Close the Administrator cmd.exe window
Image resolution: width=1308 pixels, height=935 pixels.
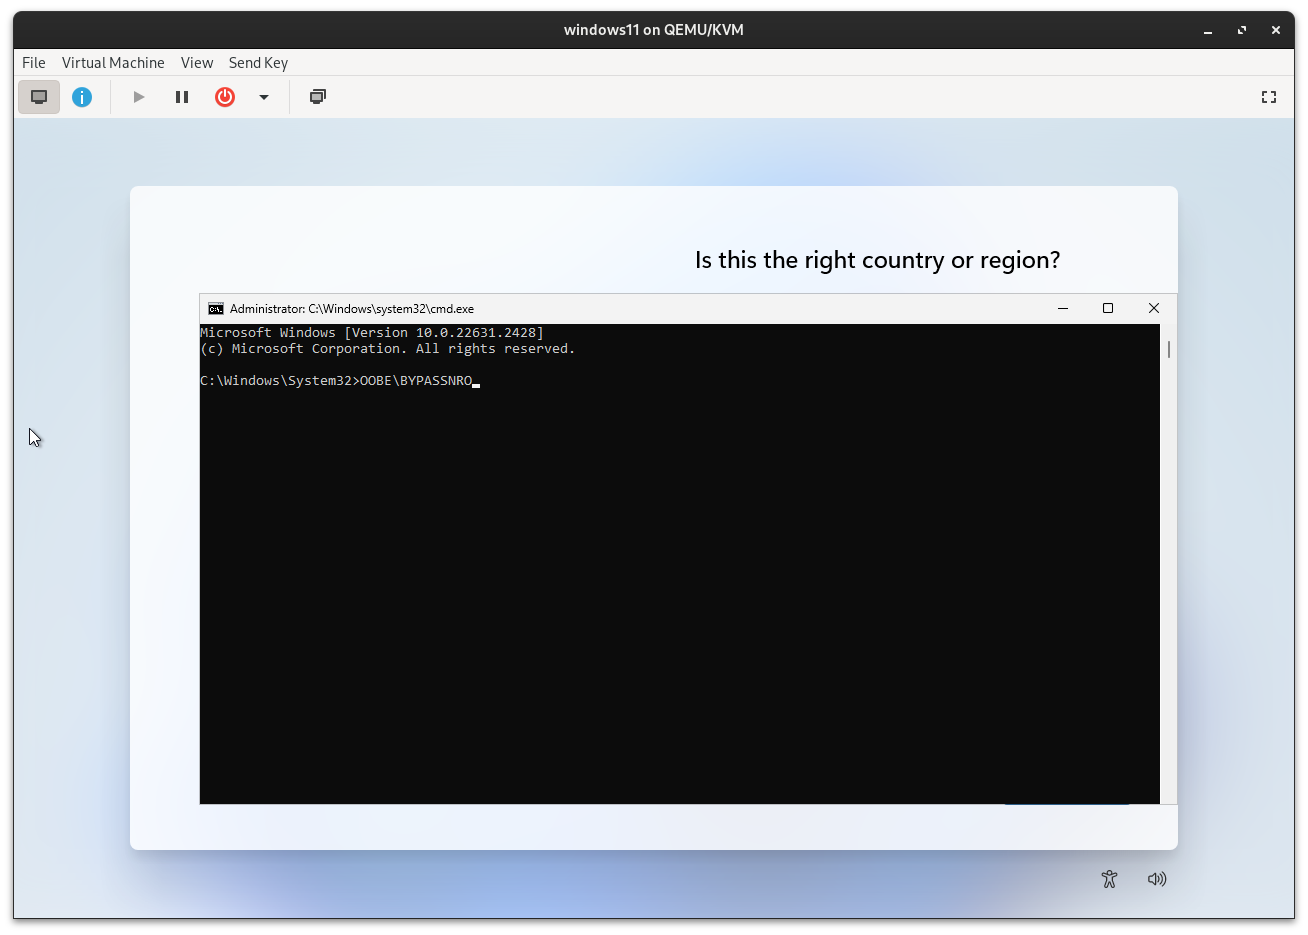coord(1154,308)
